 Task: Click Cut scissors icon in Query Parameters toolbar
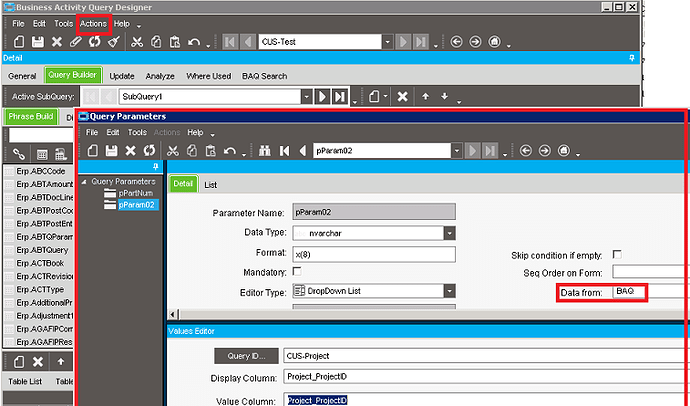pos(172,150)
